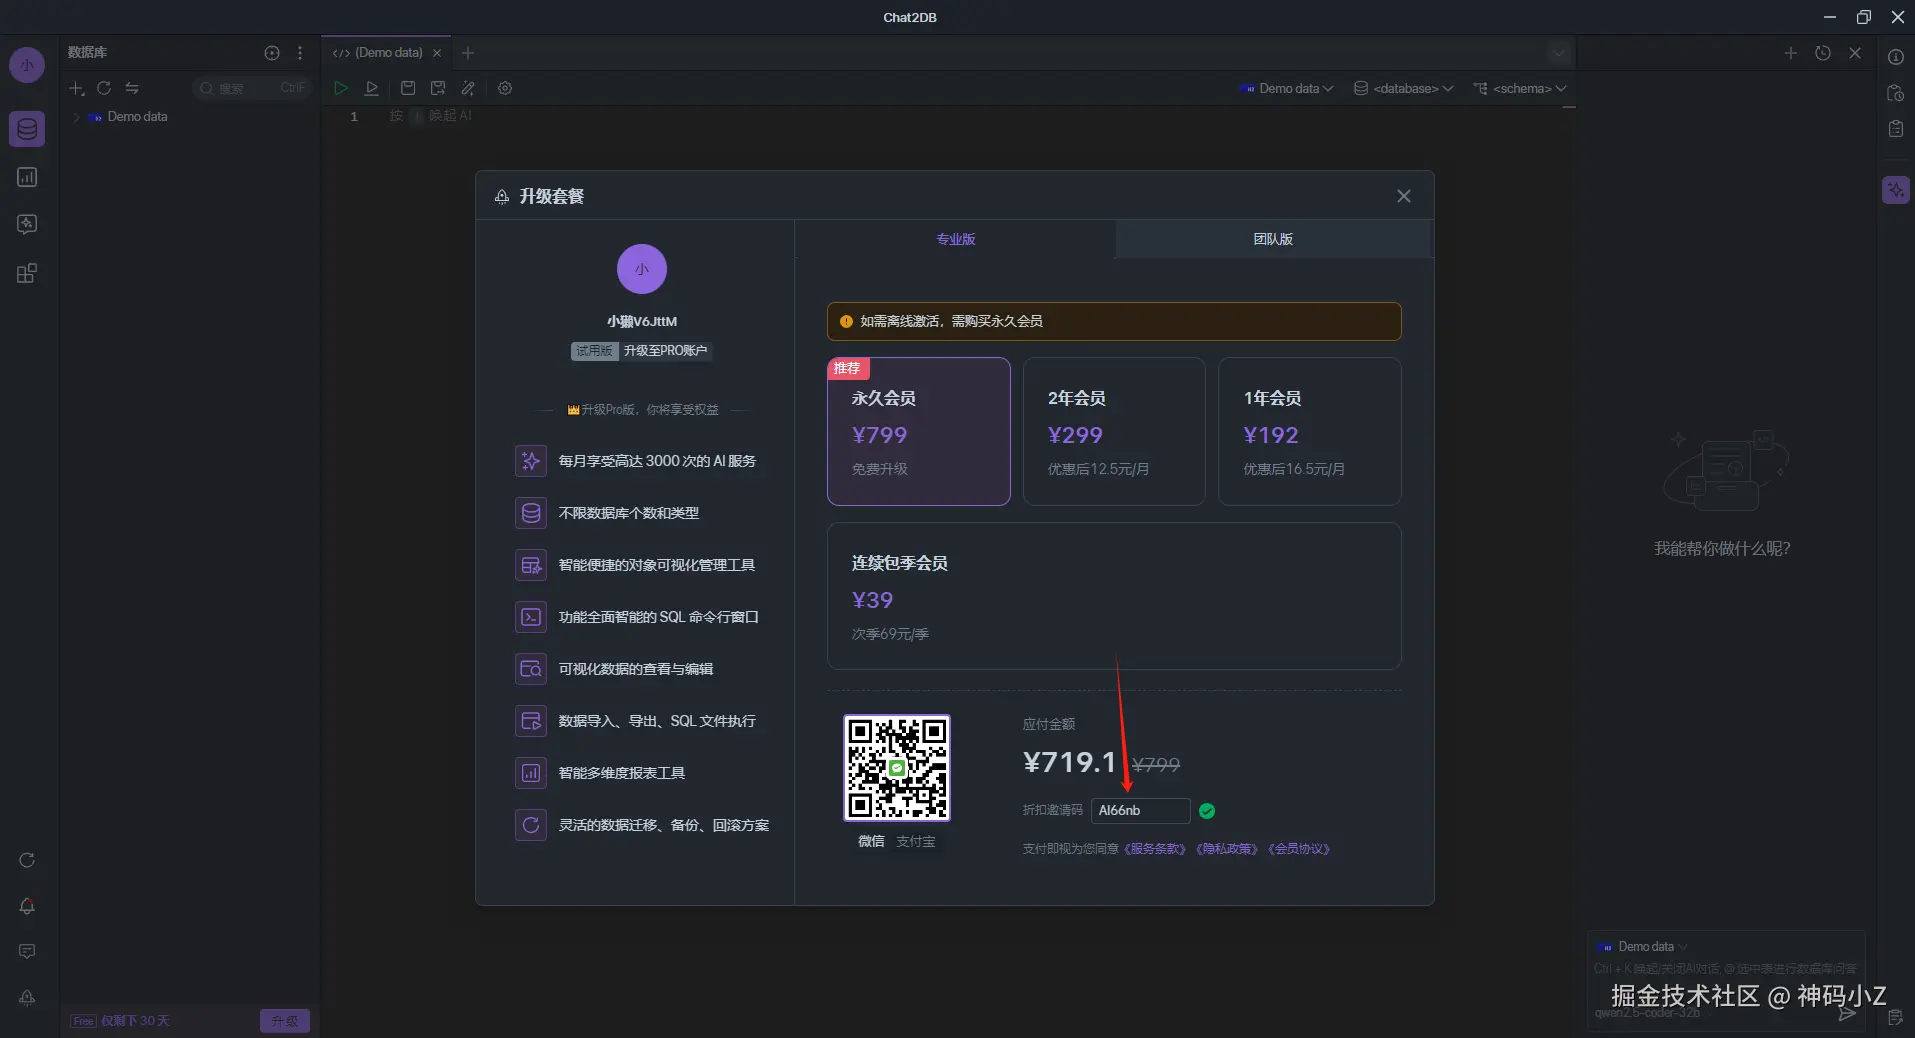Open the <database> selector dropdown
The height and width of the screenshot is (1038, 1915).
click(1404, 89)
